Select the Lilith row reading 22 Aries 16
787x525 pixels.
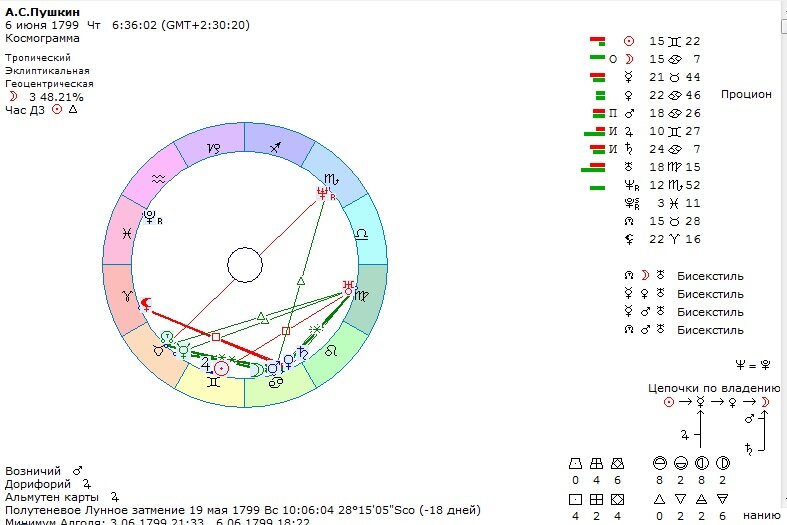[662, 239]
